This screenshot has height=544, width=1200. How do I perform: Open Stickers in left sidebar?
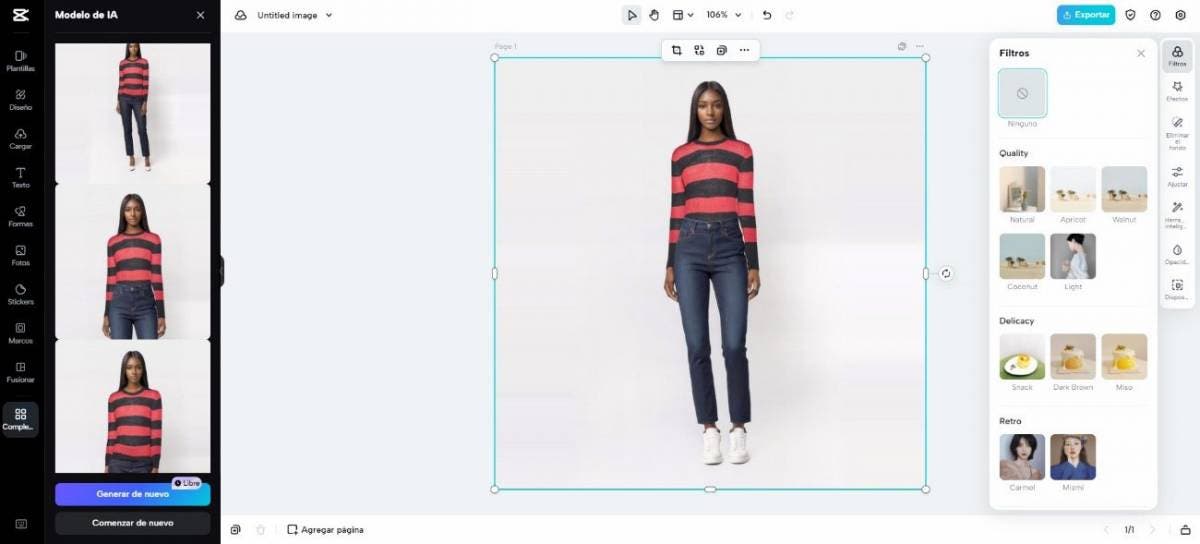[x=20, y=293]
